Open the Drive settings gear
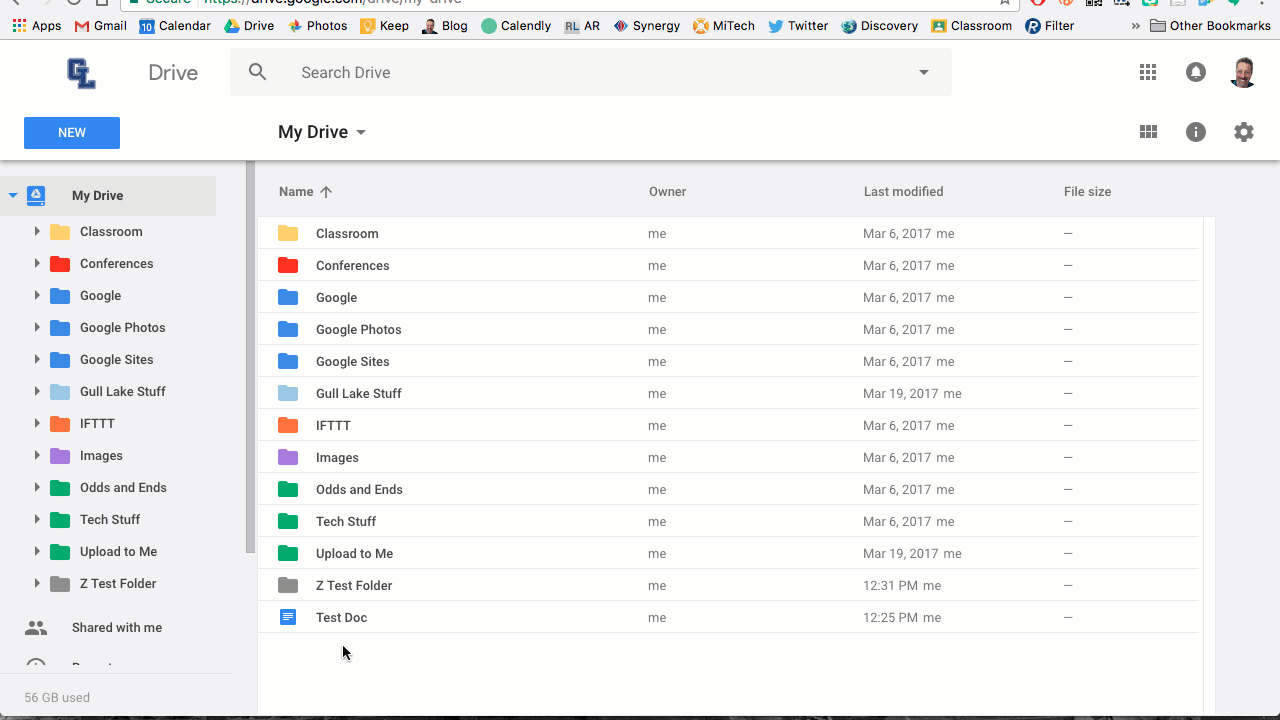Image resolution: width=1280 pixels, height=720 pixels. coord(1244,132)
